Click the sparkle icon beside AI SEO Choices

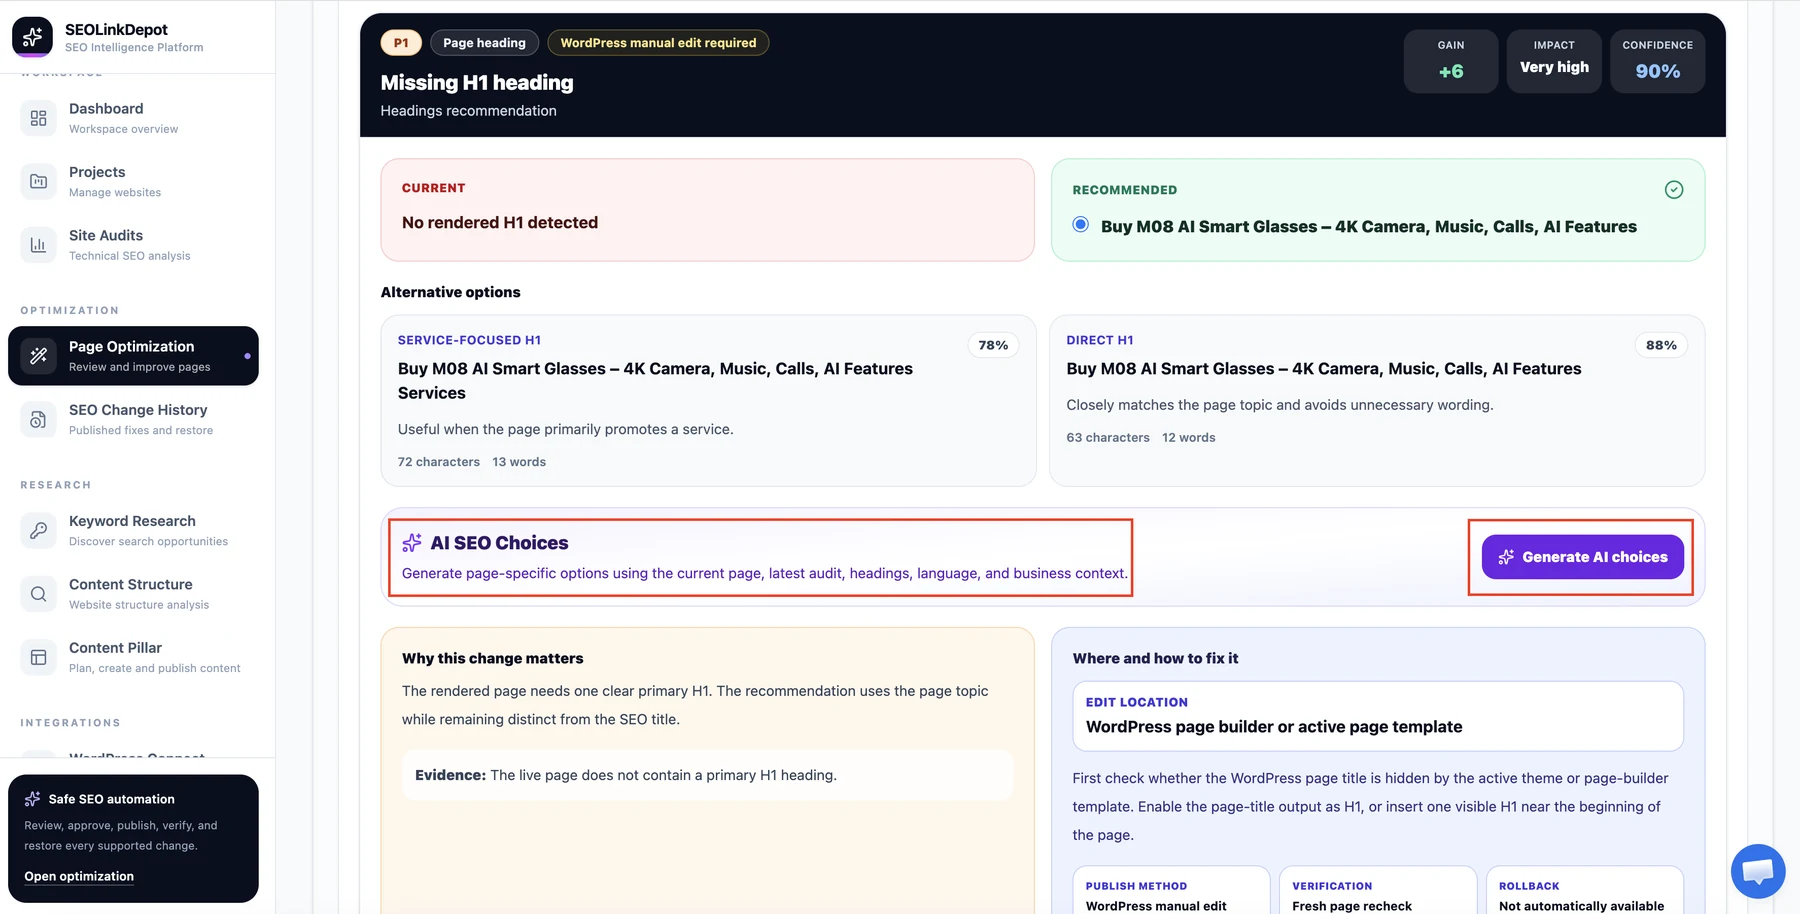tap(412, 543)
